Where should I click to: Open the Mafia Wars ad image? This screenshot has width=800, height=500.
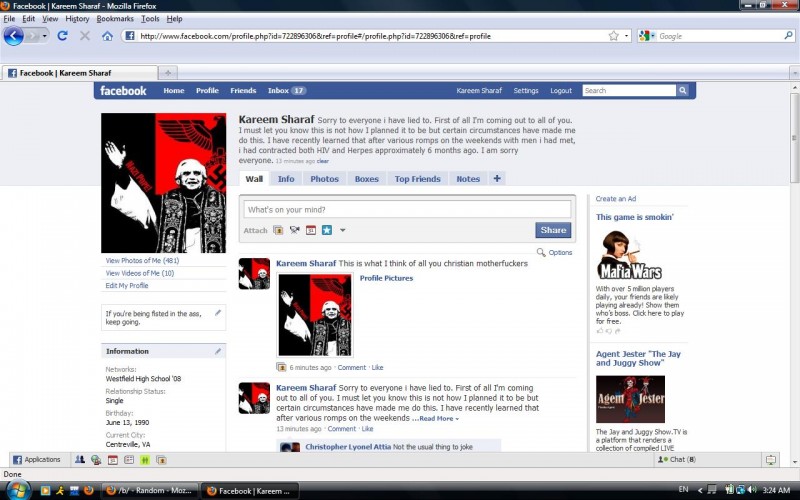629,254
